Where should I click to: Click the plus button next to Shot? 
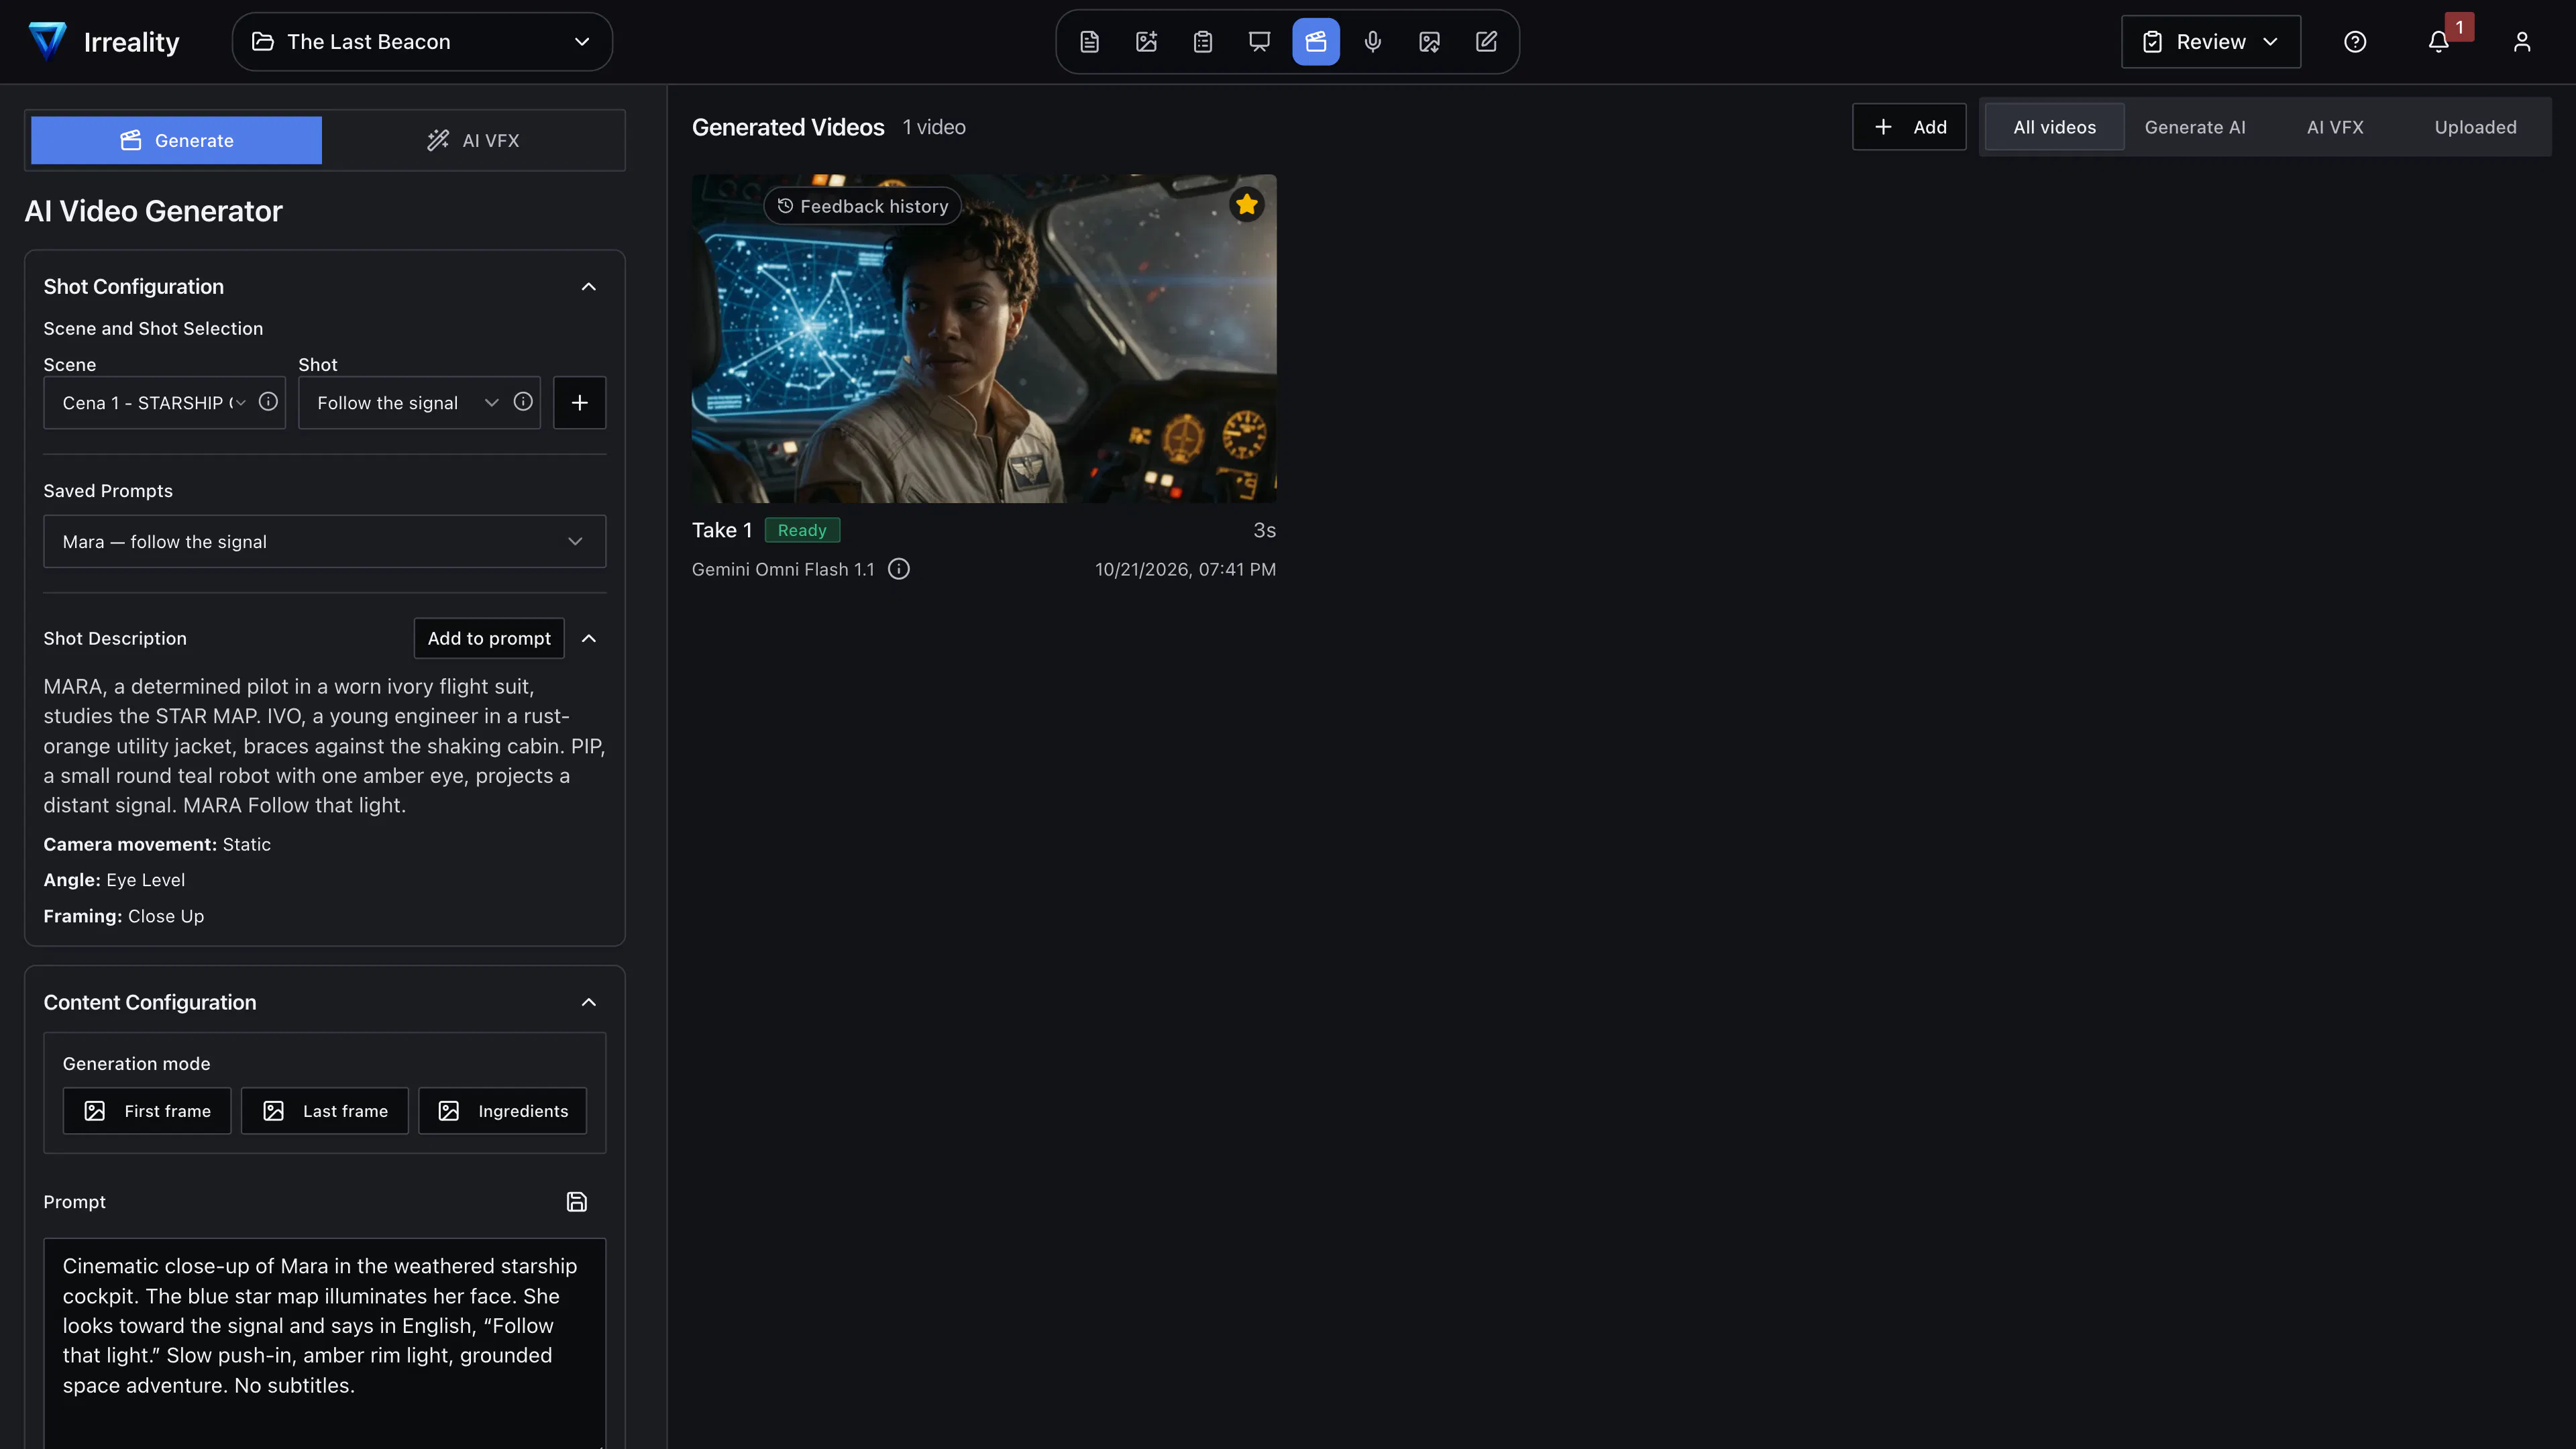coord(580,403)
